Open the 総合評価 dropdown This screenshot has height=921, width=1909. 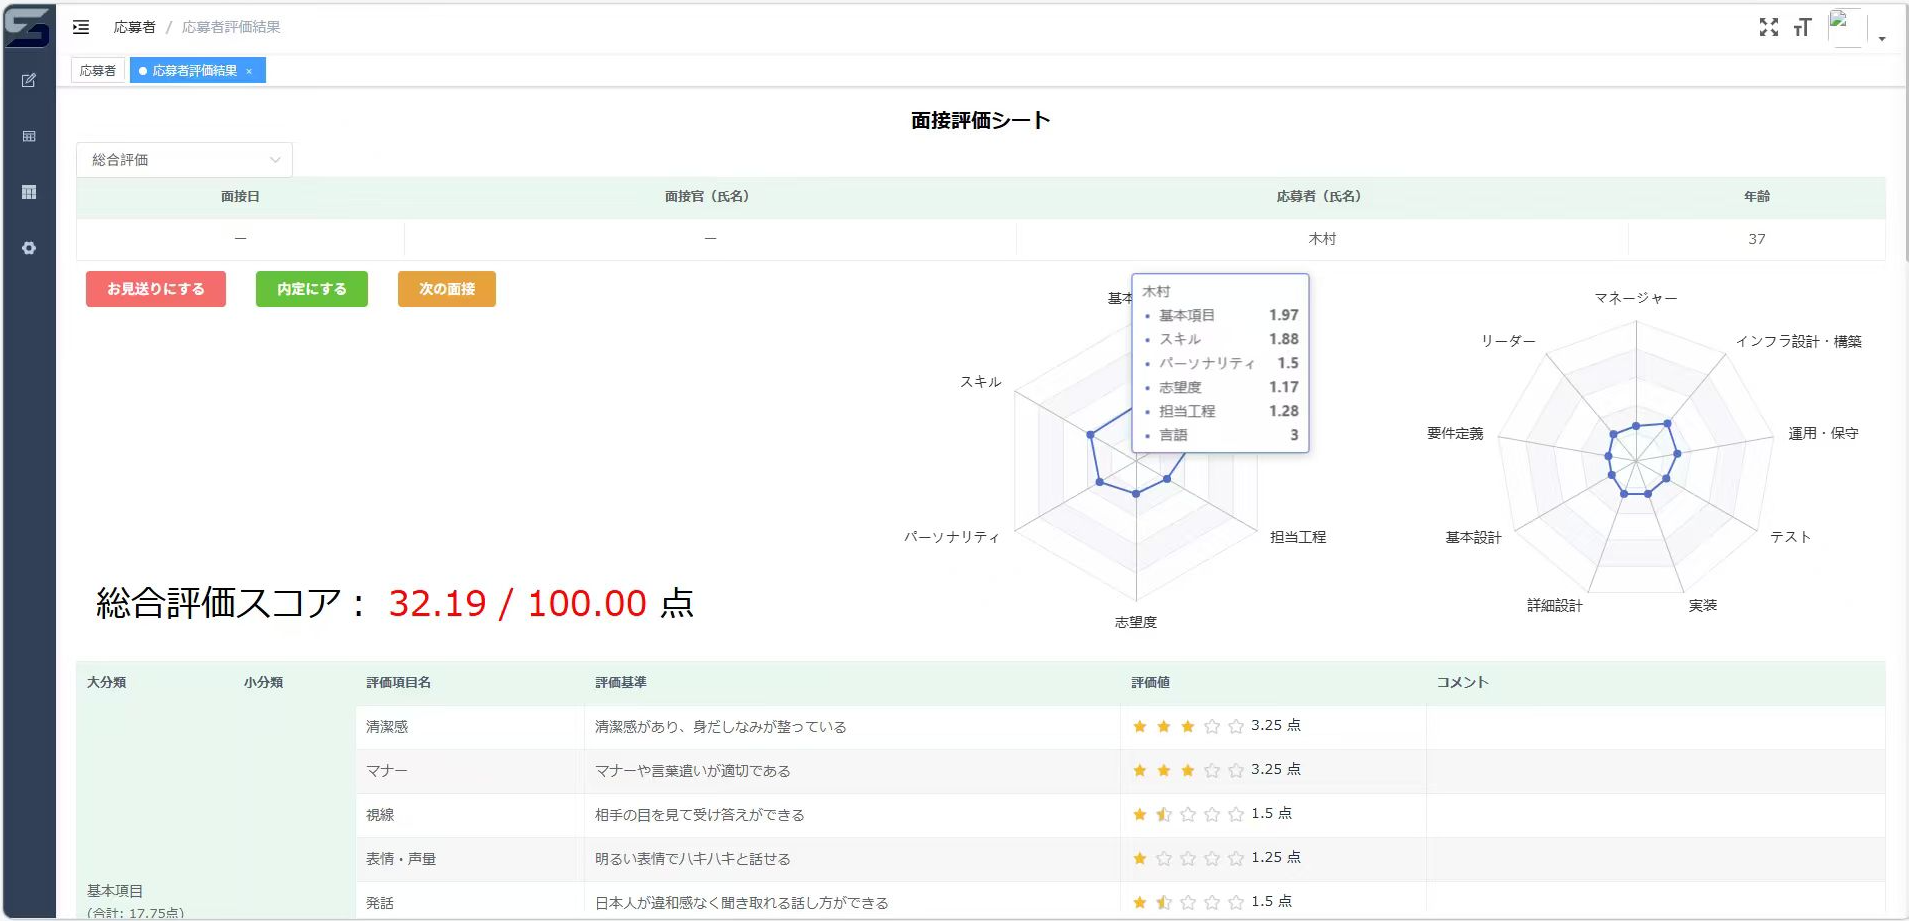(184, 159)
